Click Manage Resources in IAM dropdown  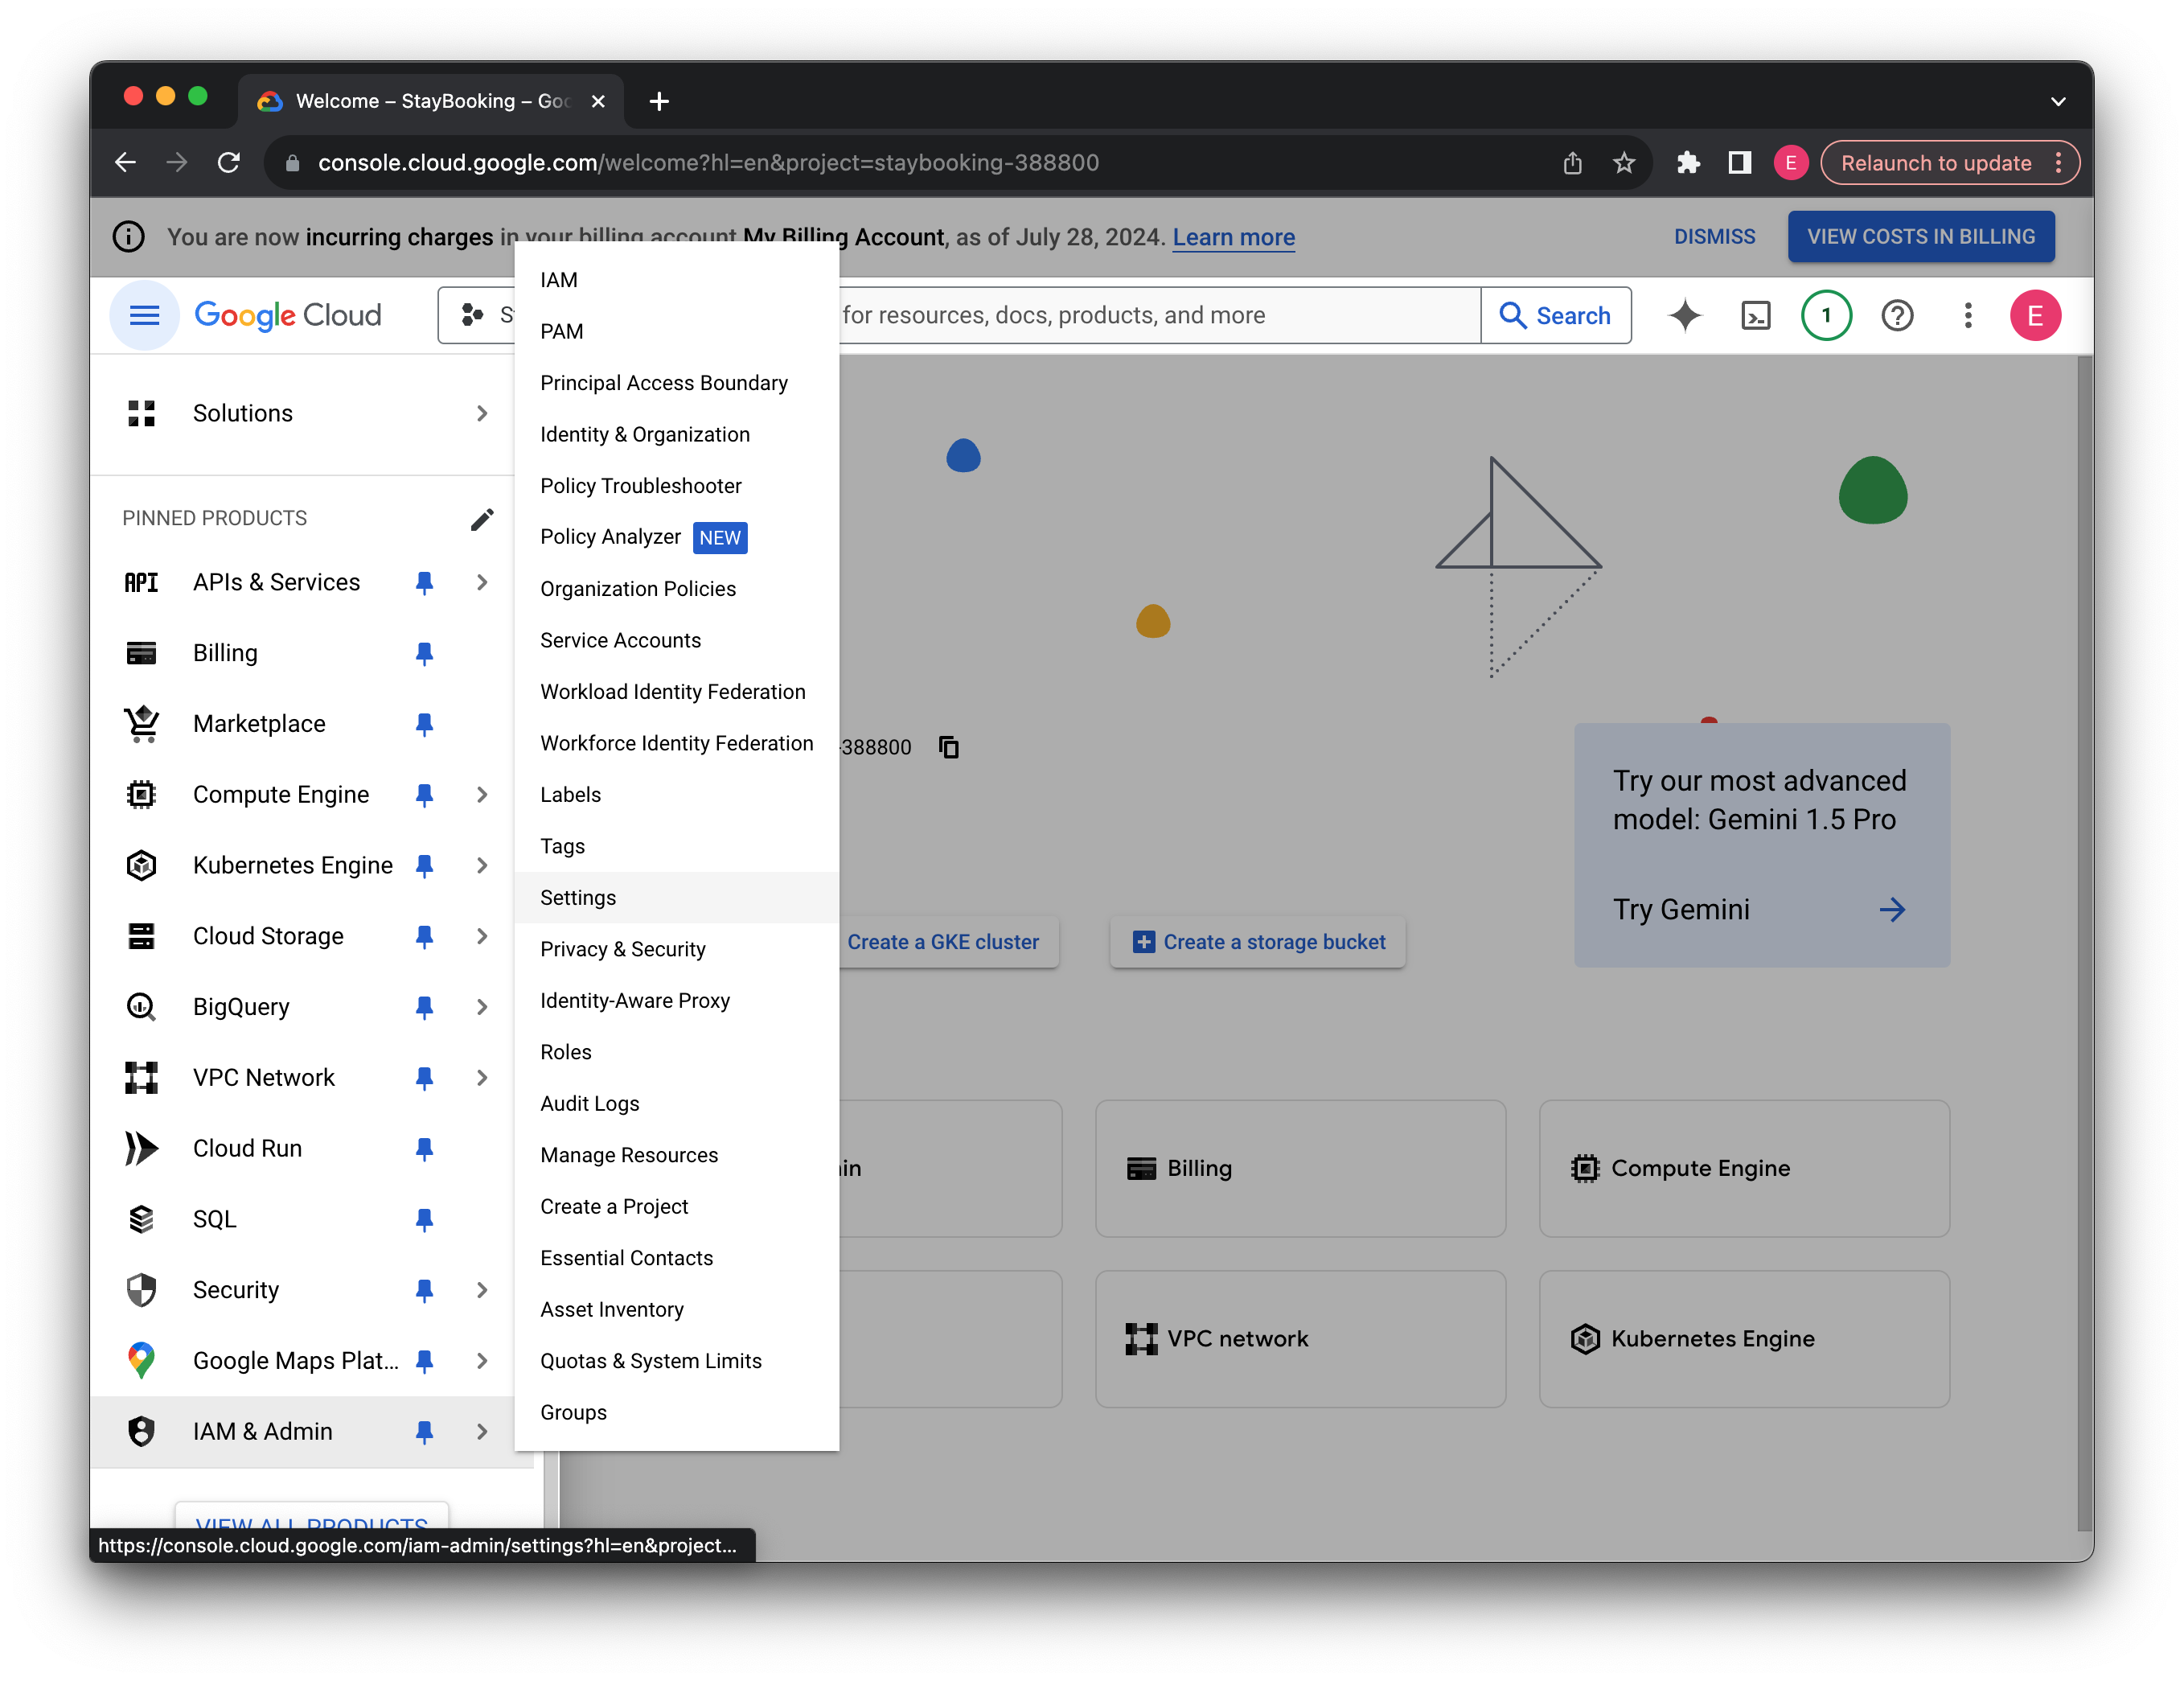click(x=629, y=1155)
